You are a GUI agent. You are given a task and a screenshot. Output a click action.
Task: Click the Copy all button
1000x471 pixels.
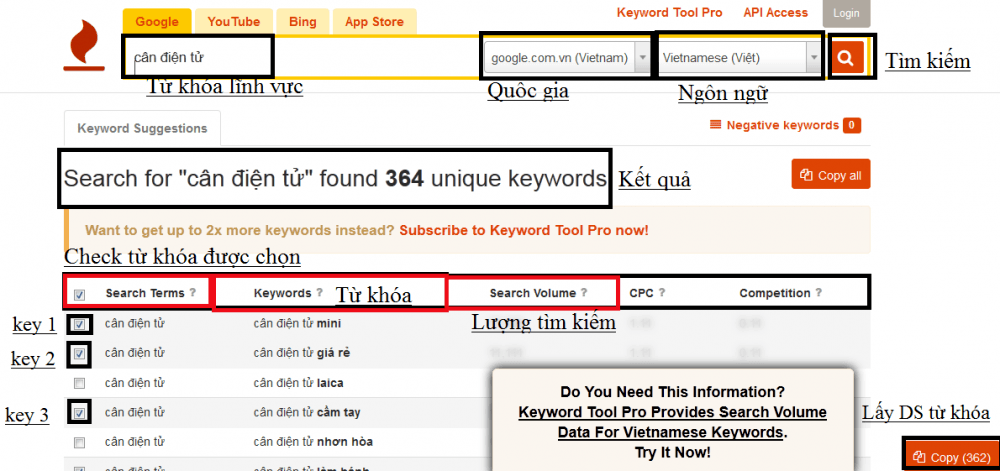coord(830,175)
